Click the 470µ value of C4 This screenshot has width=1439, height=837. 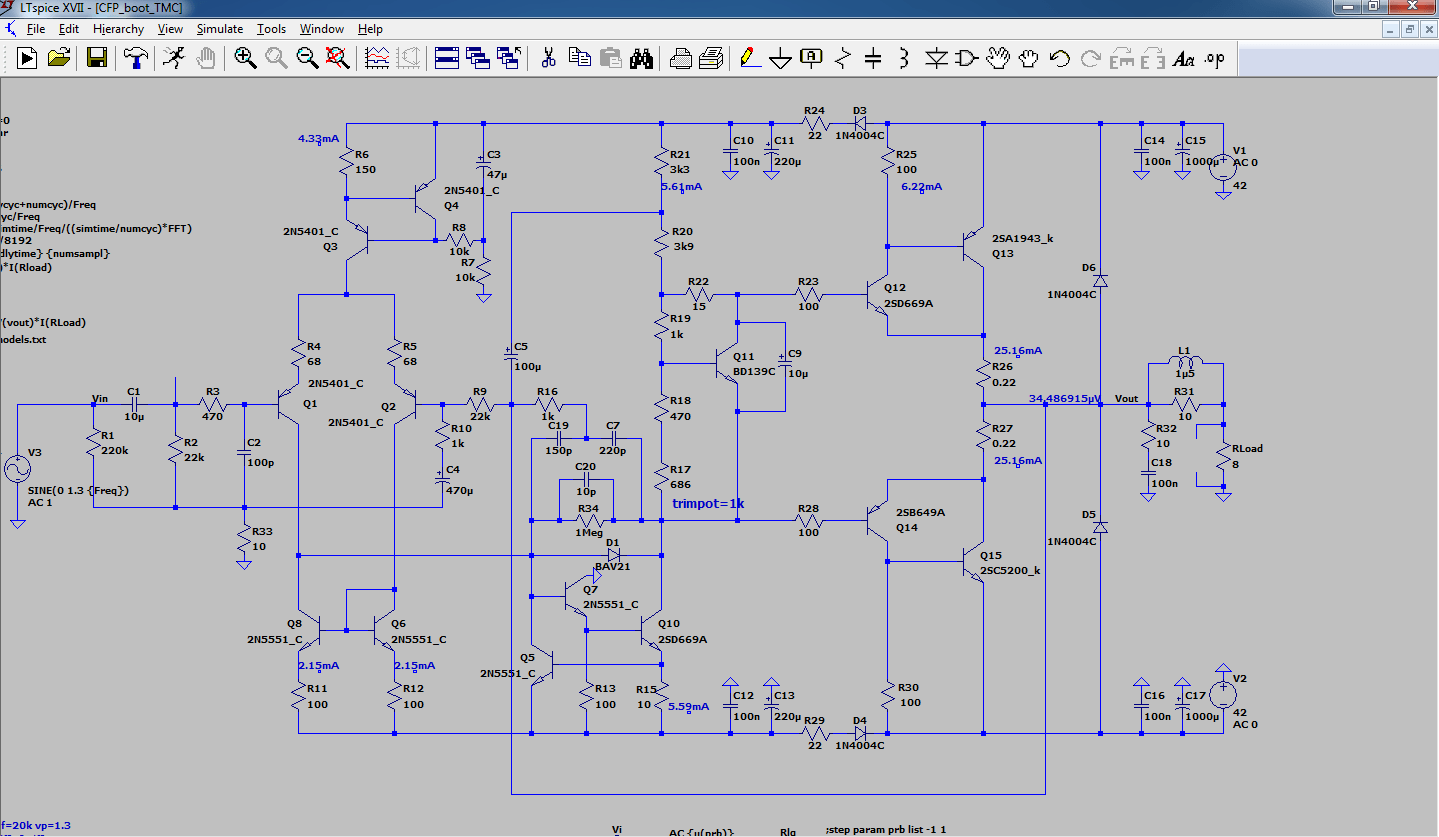tap(459, 490)
